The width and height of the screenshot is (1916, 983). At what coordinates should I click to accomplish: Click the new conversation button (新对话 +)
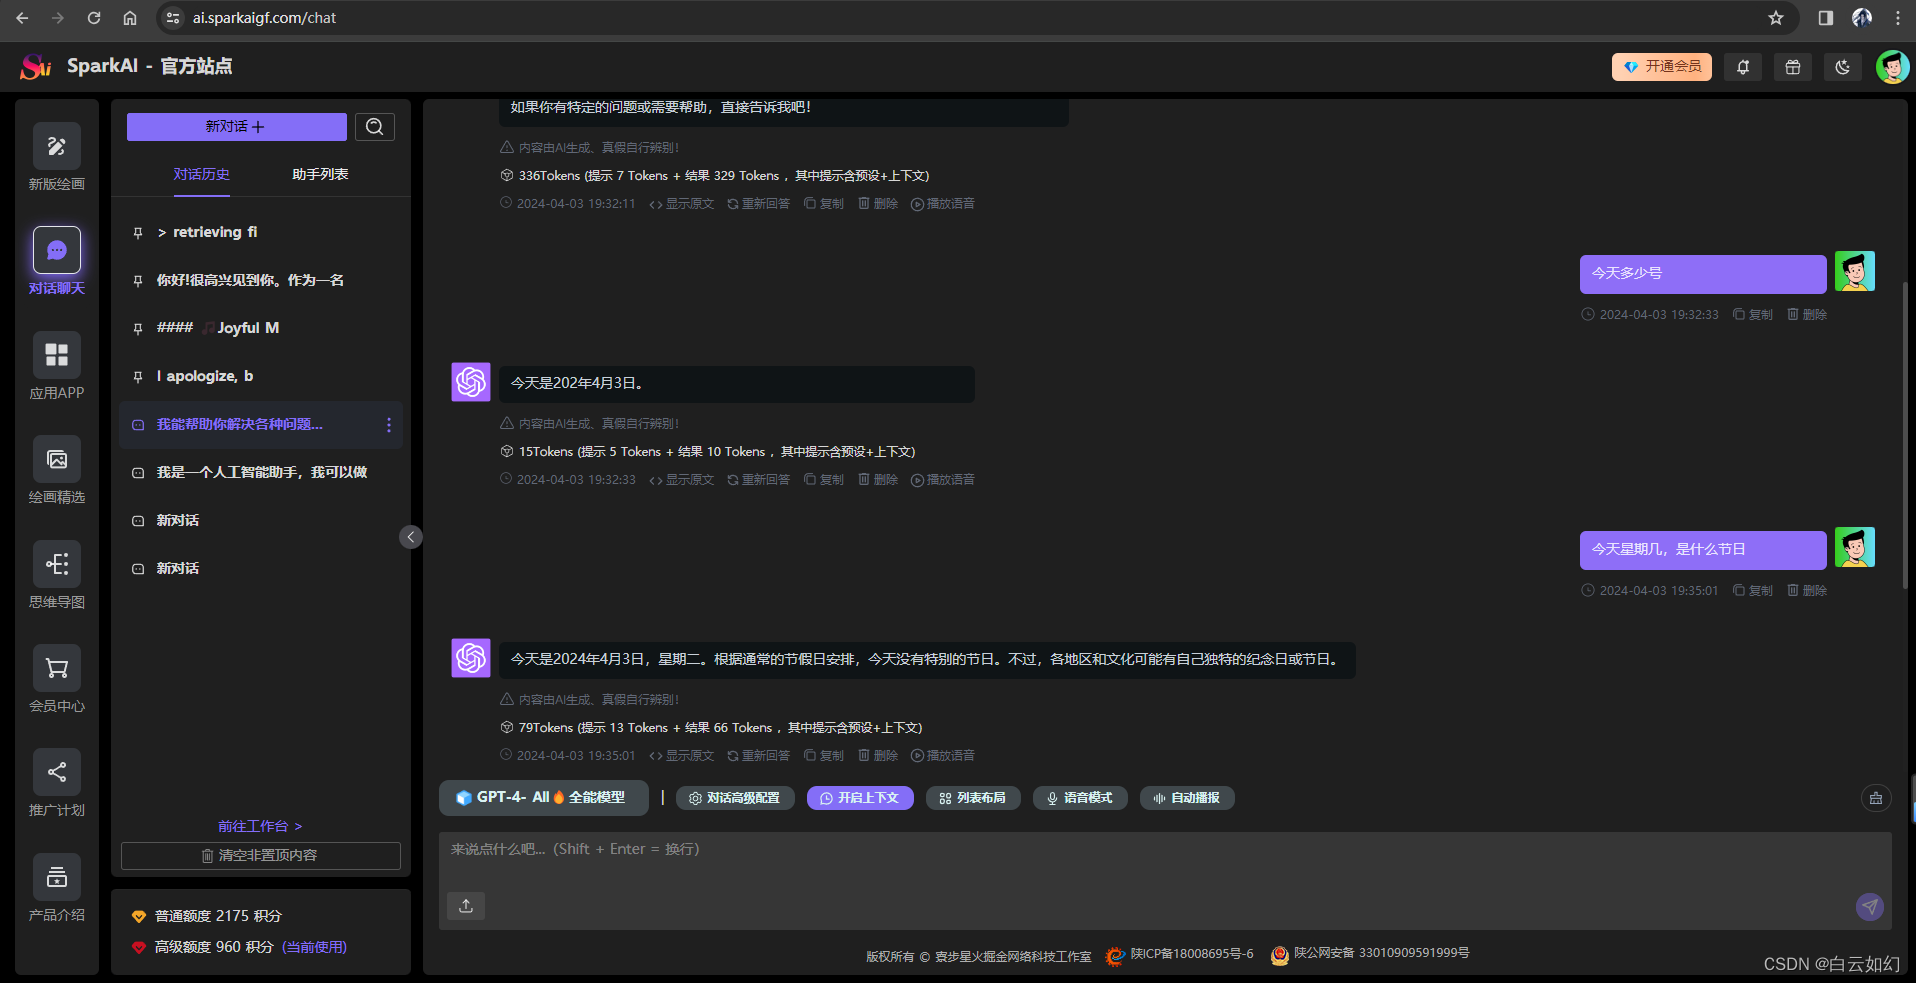click(x=236, y=127)
